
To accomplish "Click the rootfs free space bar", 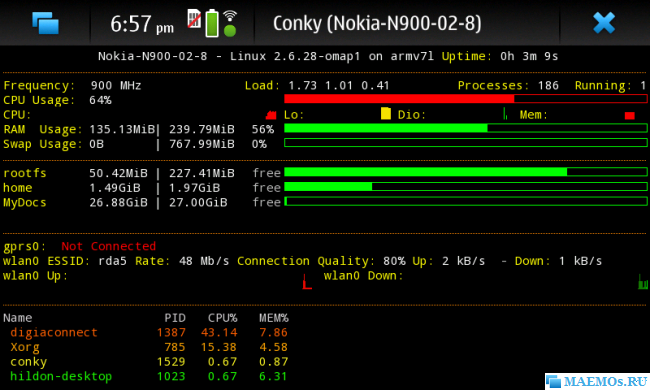I will tap(466, 172).
